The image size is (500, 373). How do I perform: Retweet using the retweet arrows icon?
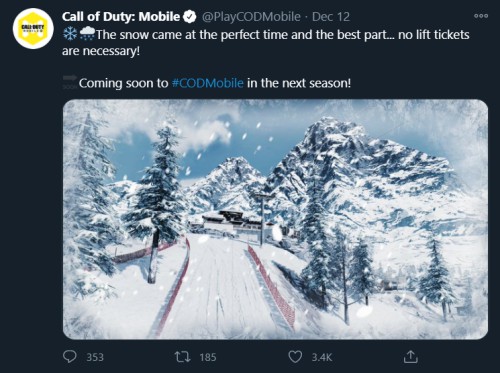pos(183,357)
